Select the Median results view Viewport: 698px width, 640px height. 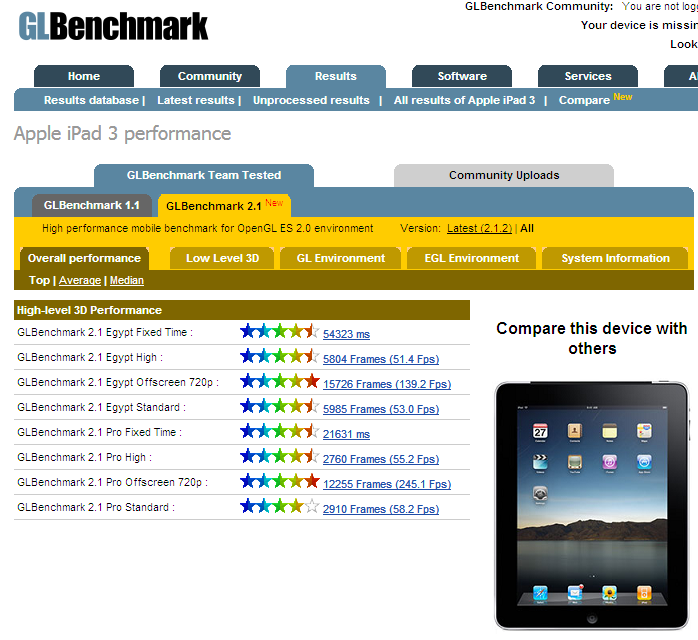127,281
